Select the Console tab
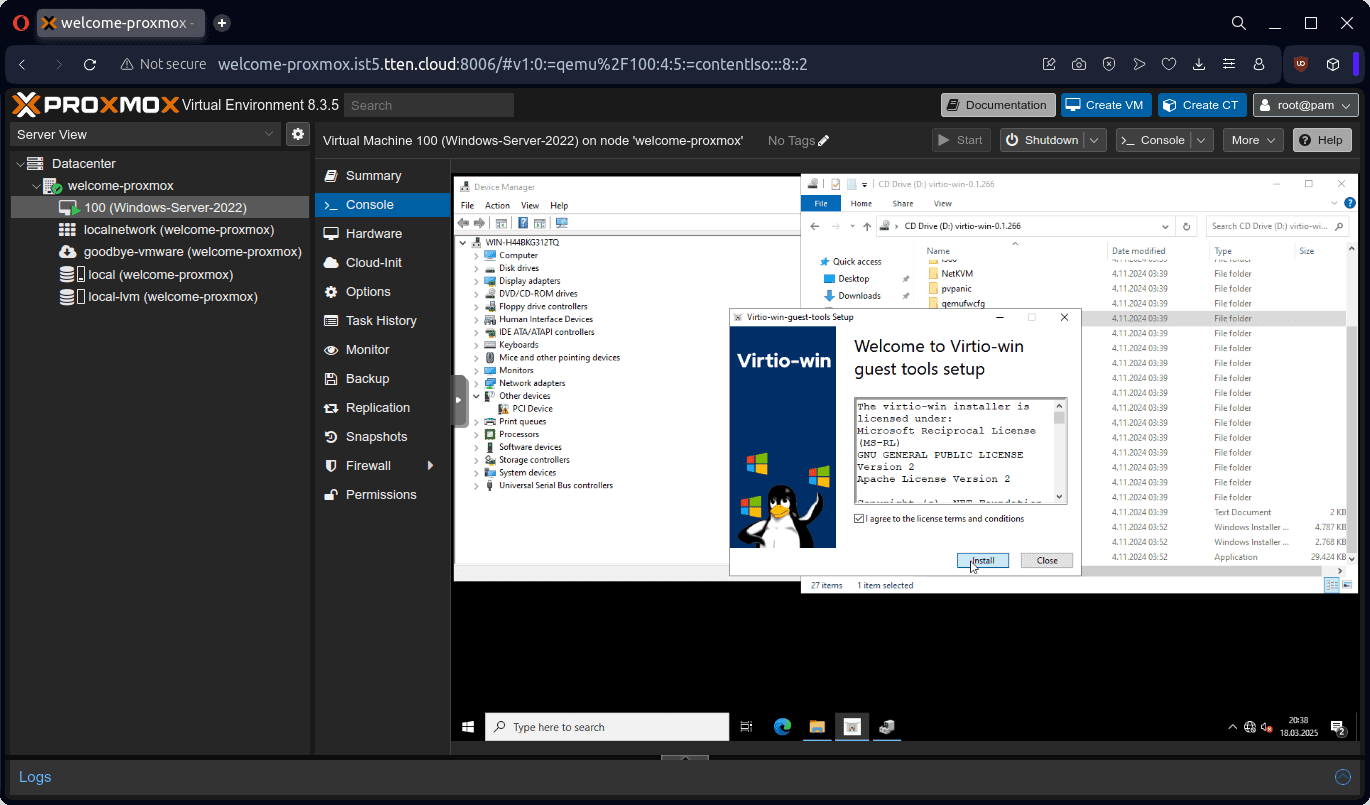This screenshot has height=805, width=1370. 382,205
